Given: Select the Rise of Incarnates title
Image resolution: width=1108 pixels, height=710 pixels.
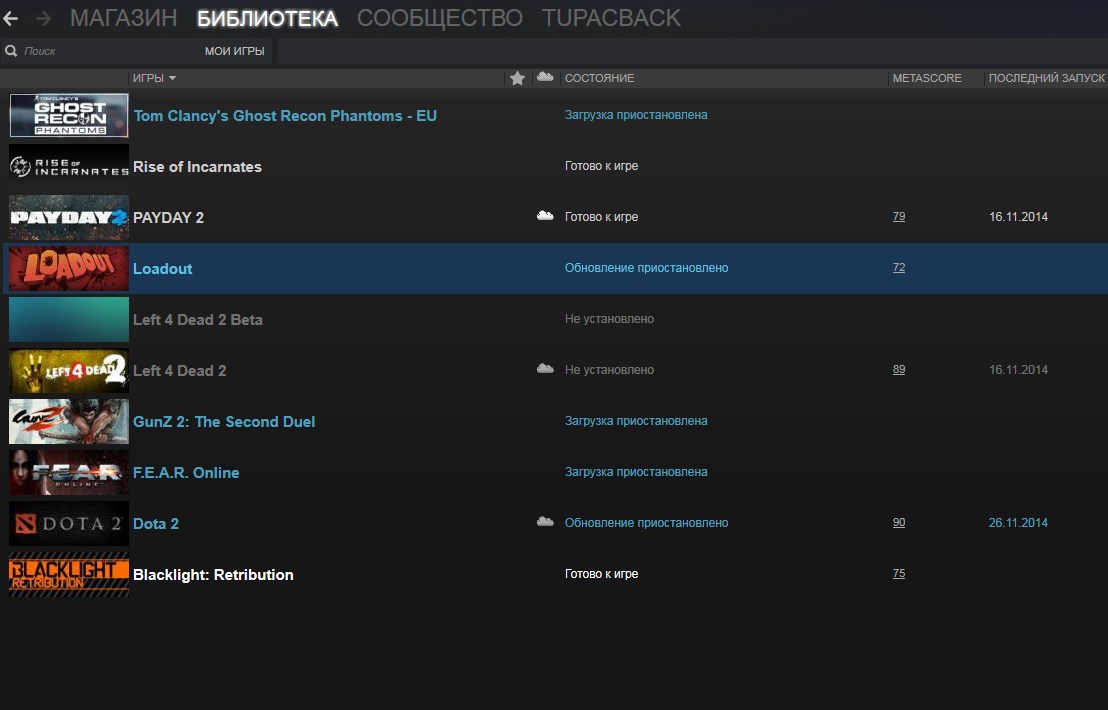Looking at the screenshot, I should point(197,167).
